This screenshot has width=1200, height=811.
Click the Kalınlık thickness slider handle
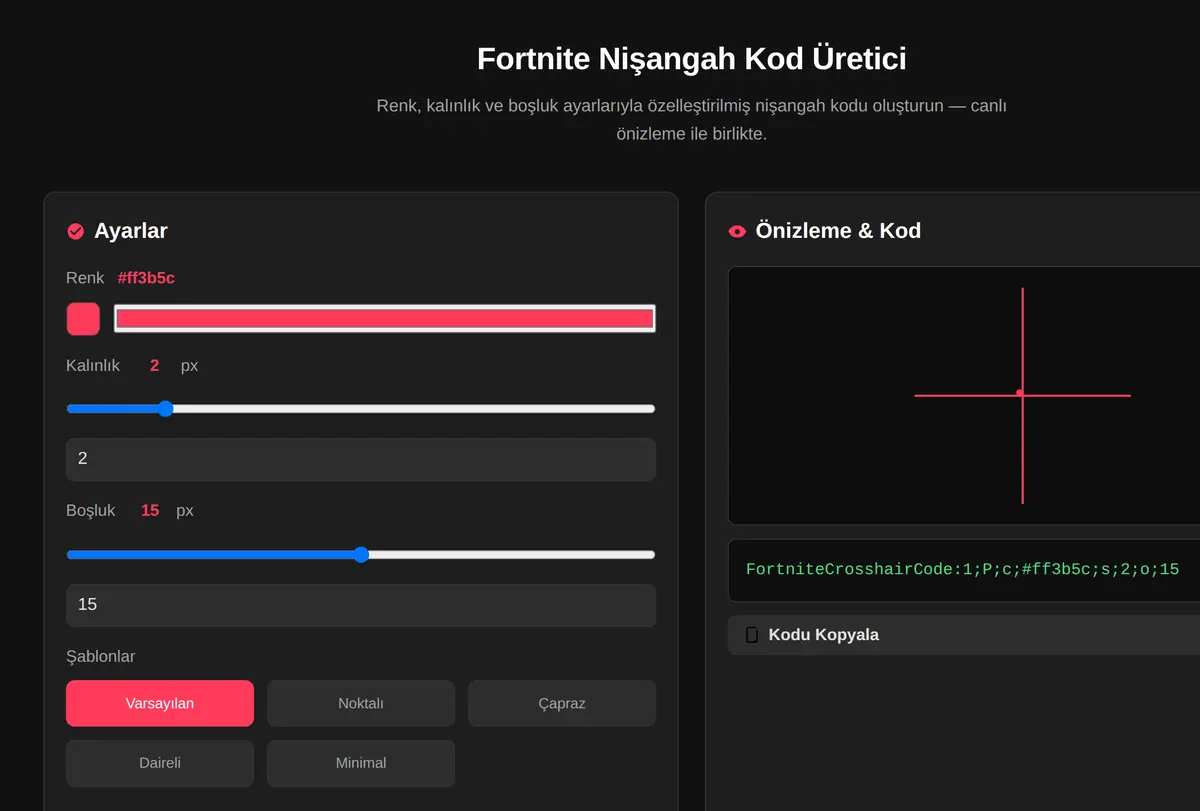166,408
